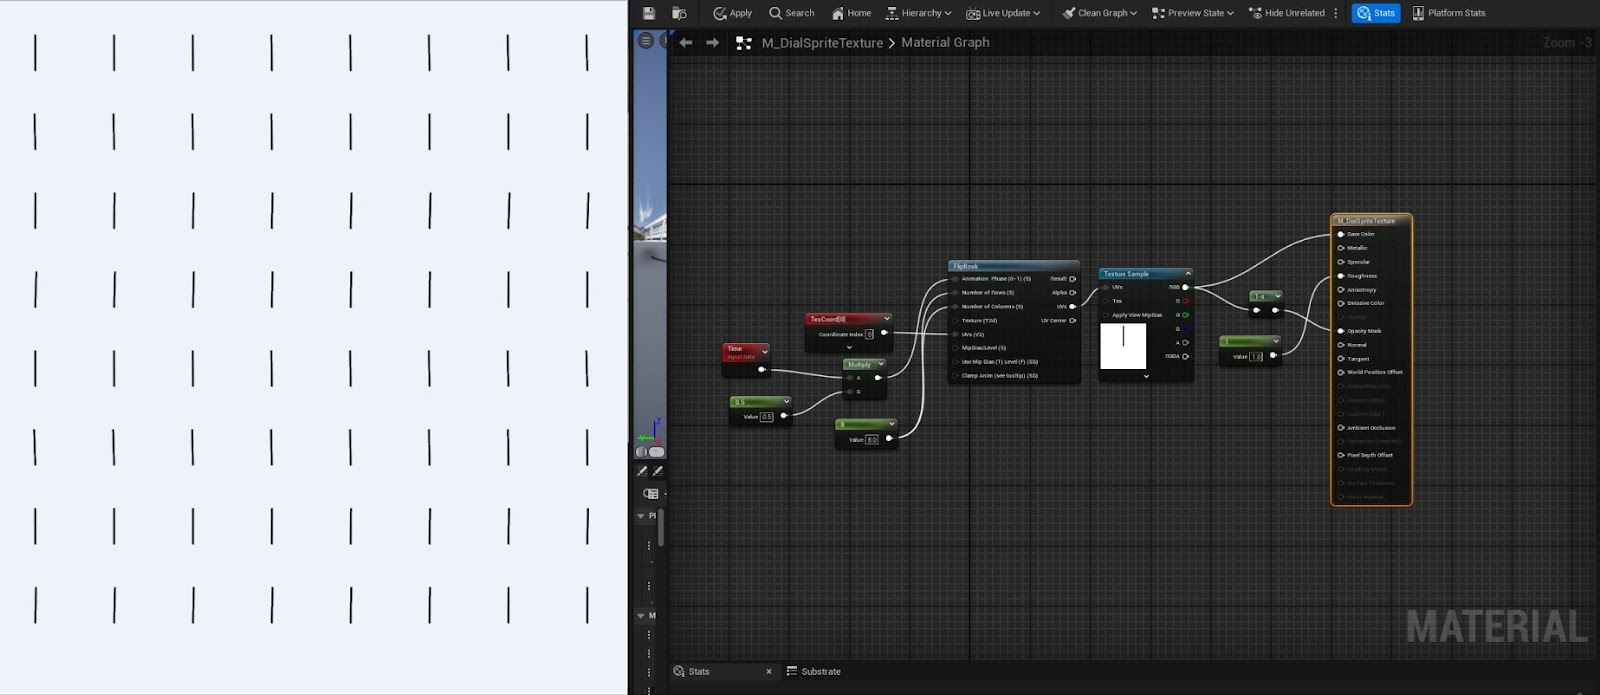1600x695 pixels.
Task: Click Texture Sample Tex input pin
Action: [x=1106, y=301]
